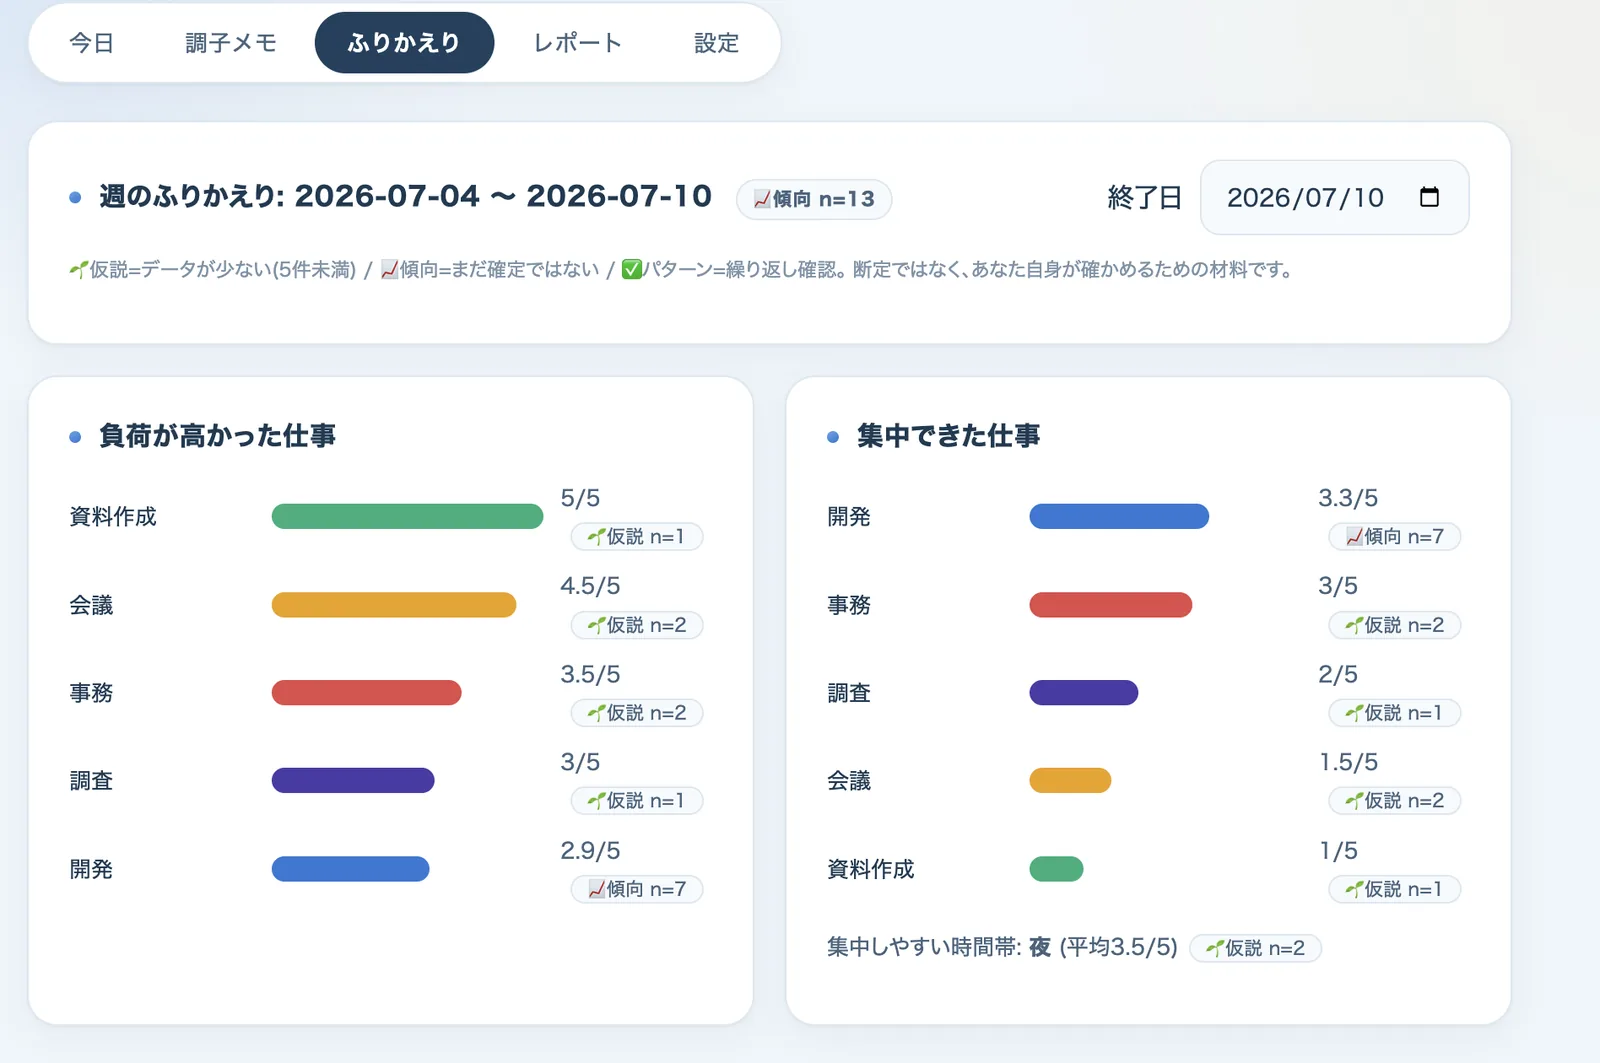The image size is (1600, 1063).
Task: Click the blue 開発 bar in 集中できた仕事
Action: click(1119, 516)
